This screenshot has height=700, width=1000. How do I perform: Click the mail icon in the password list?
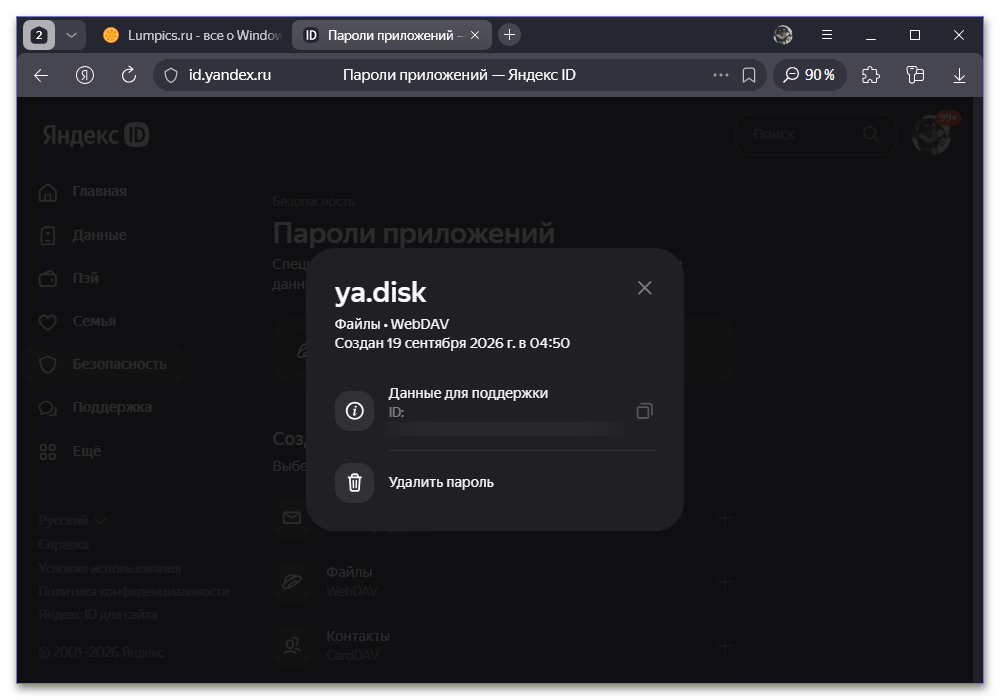pos(292,518)
